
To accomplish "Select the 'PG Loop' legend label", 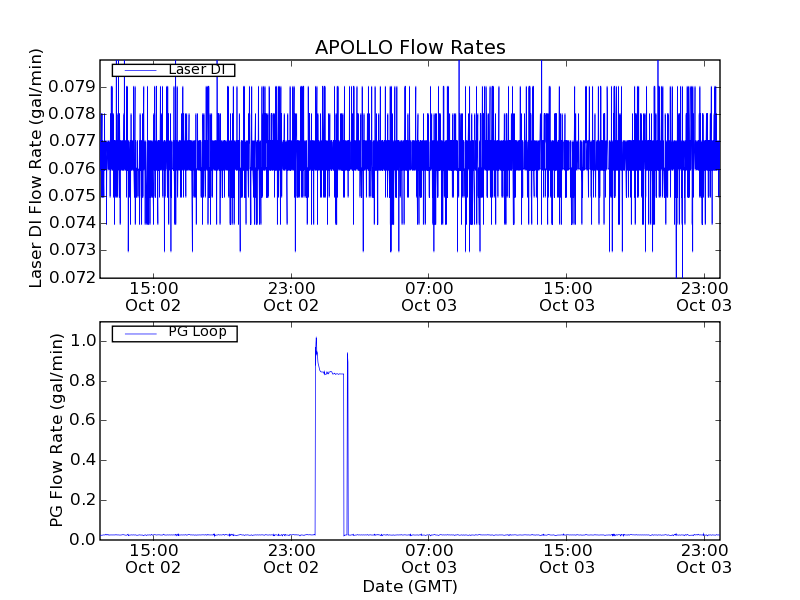I will coord(197,332).
